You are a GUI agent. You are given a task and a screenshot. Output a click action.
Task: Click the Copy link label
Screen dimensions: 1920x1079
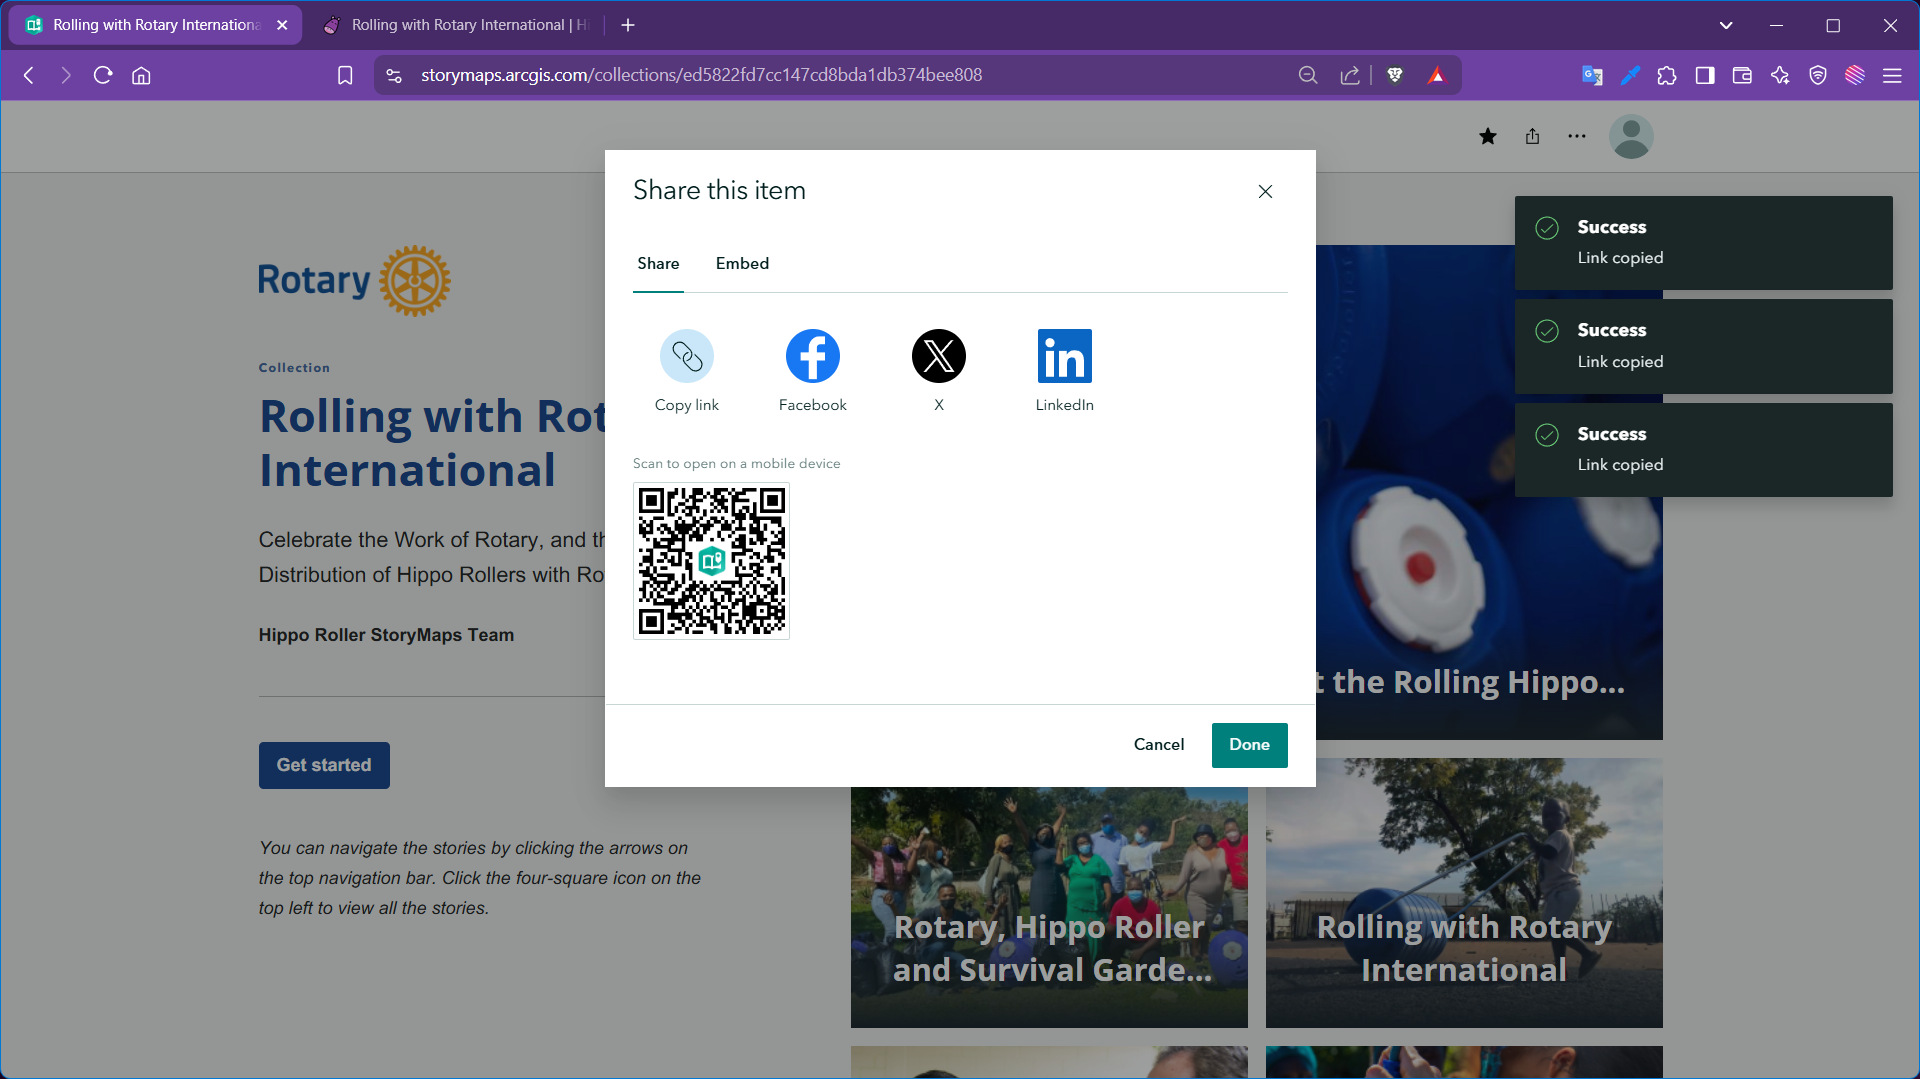click(687, 405)
